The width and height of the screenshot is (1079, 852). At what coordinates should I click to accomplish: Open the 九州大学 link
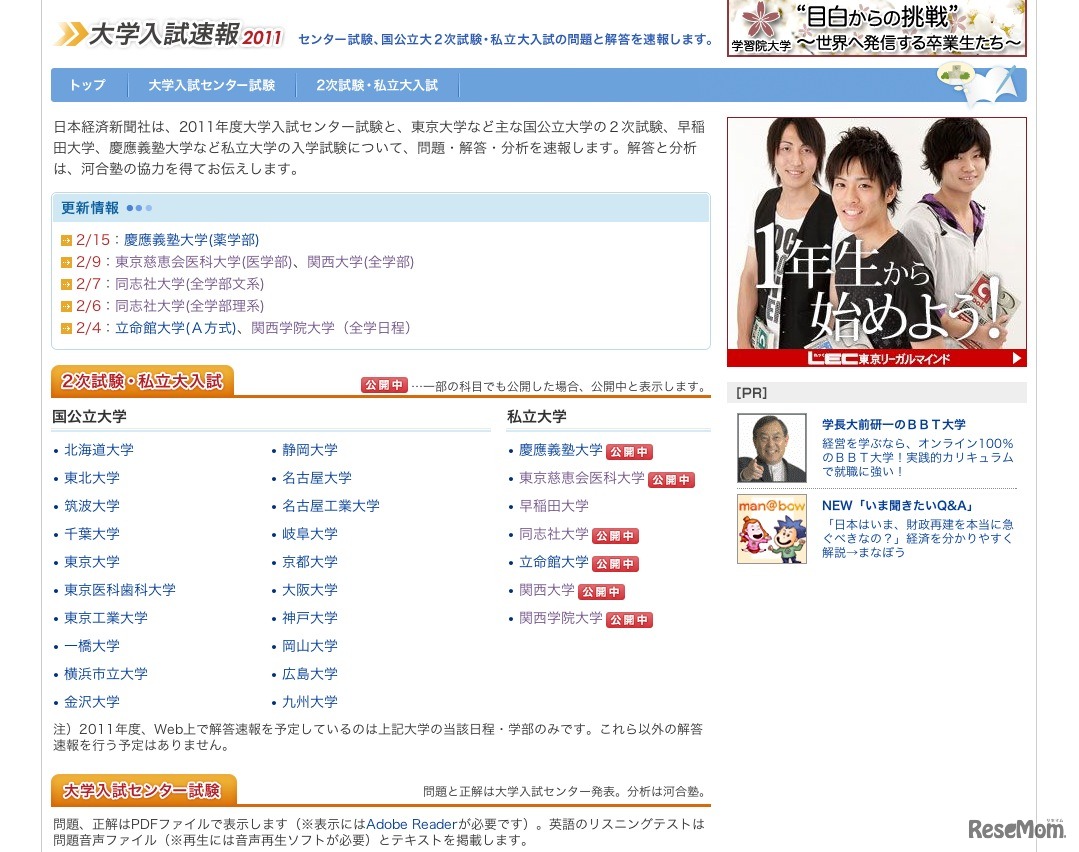point(310,703)
